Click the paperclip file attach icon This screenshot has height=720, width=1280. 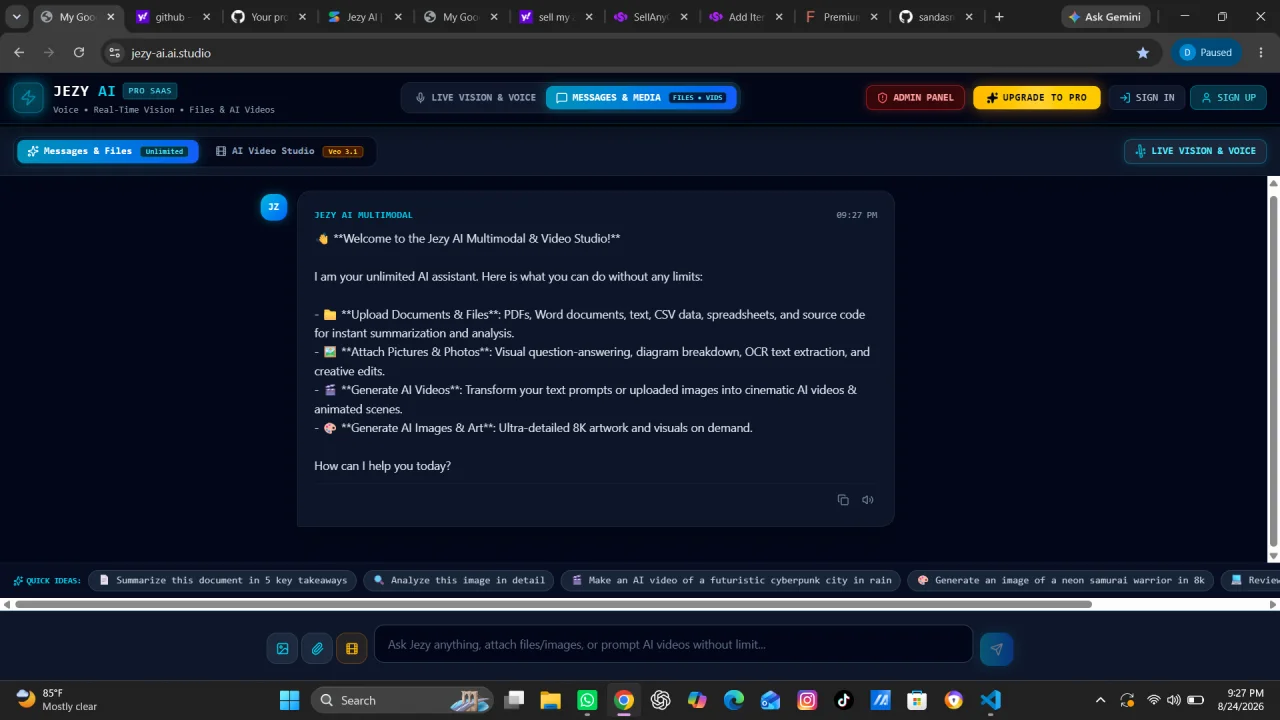pyautogui.click(x=317, y=649)
